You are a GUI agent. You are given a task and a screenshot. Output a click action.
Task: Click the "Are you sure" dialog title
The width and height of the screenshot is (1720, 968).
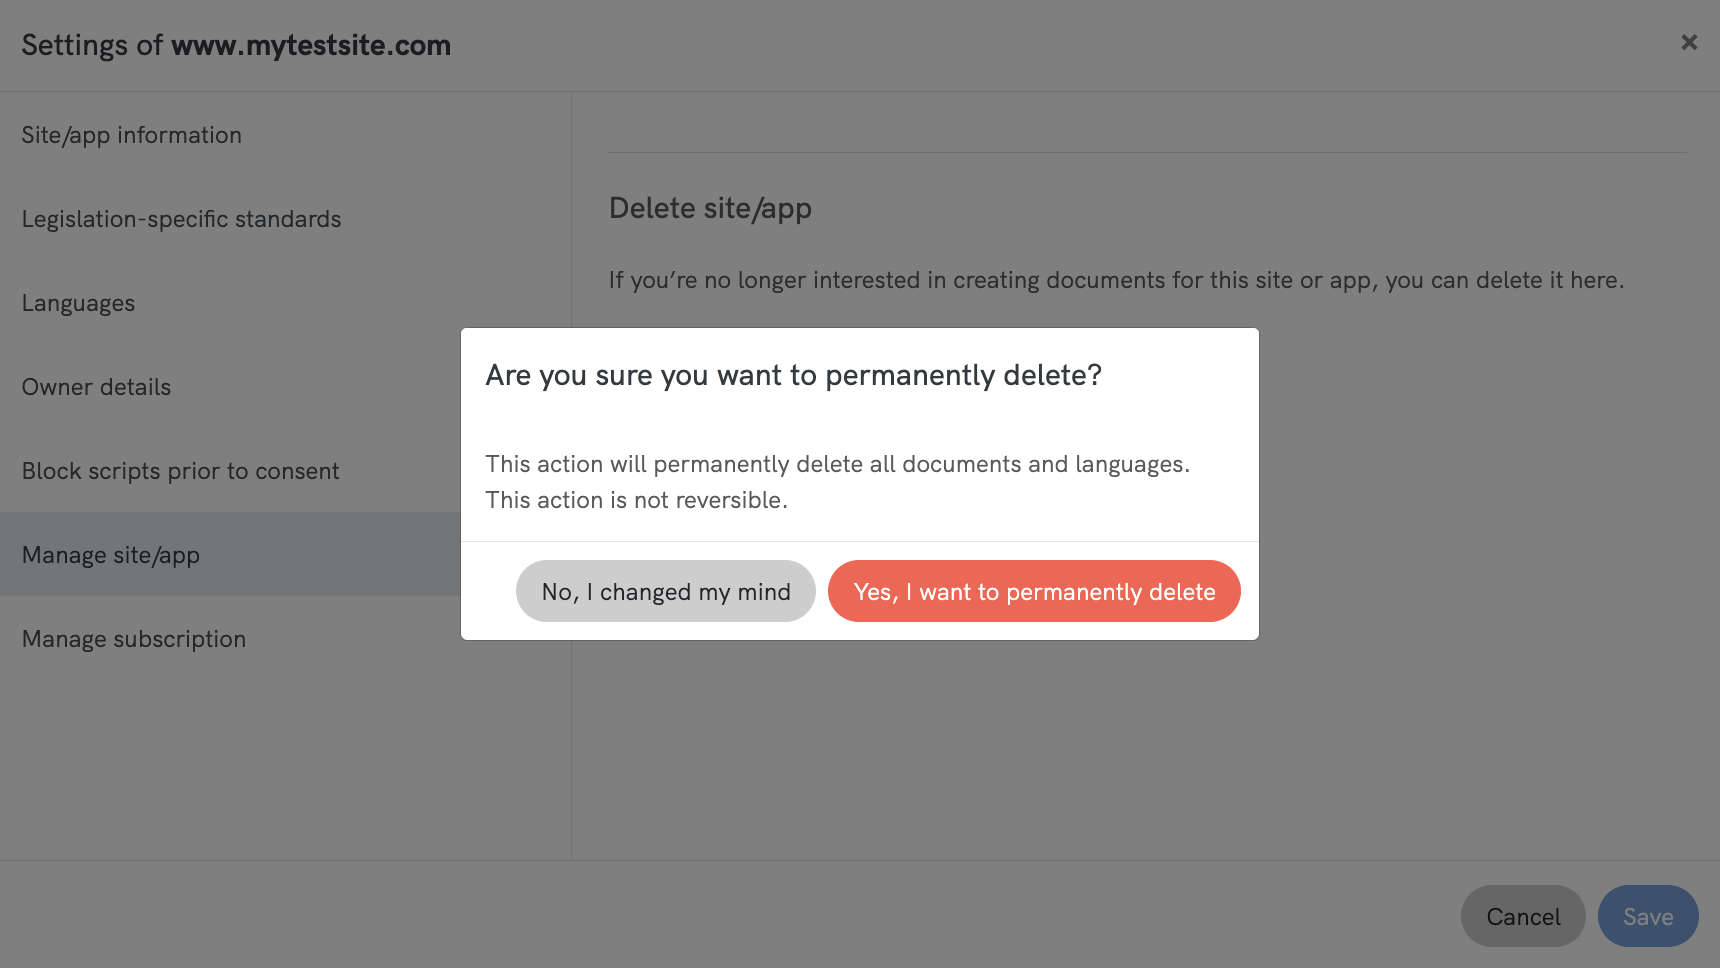[x=793, y=375]
